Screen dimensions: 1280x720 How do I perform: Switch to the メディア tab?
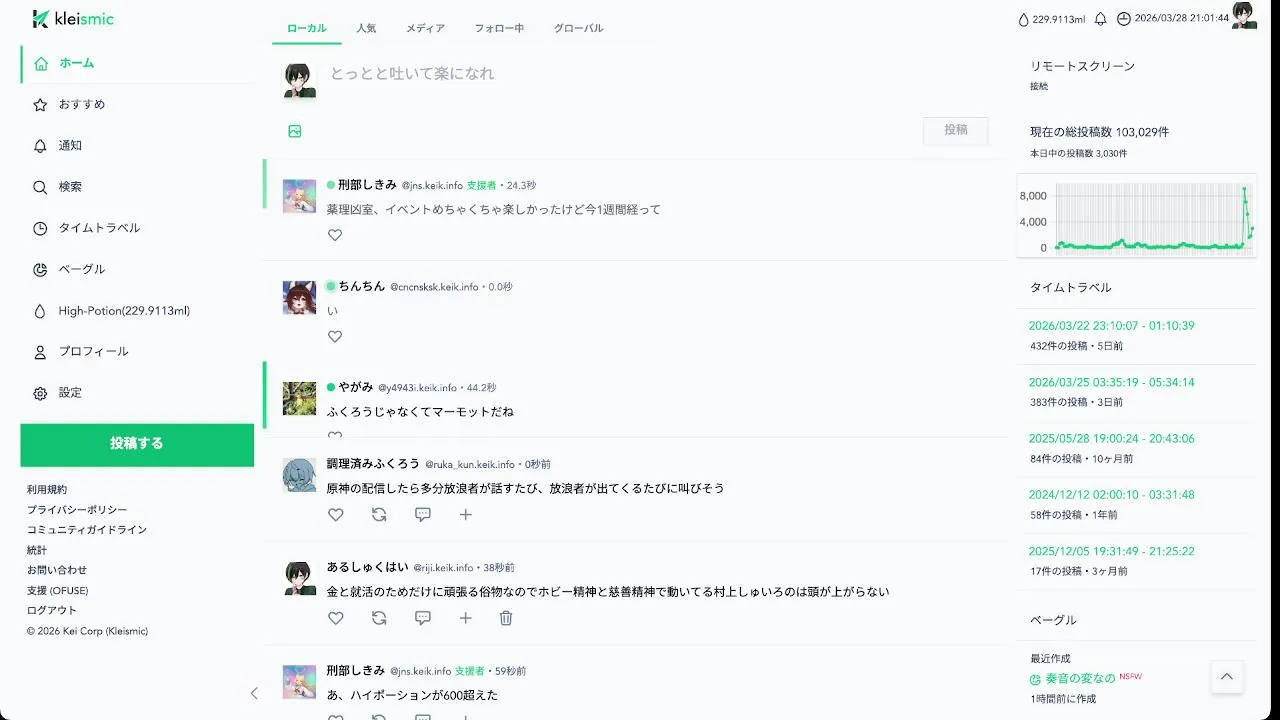click(x=425, y=28)
